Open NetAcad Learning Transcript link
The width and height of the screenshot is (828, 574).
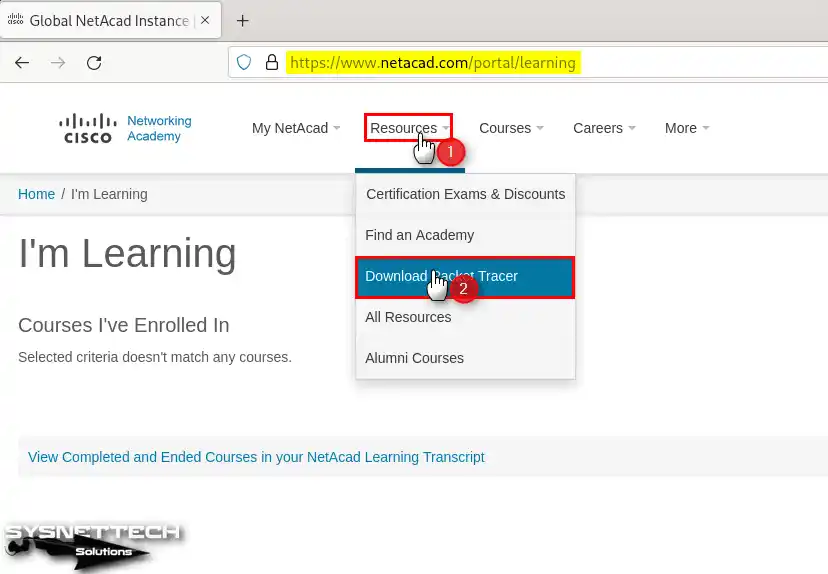pyautogui.click(x=256, y=457)
